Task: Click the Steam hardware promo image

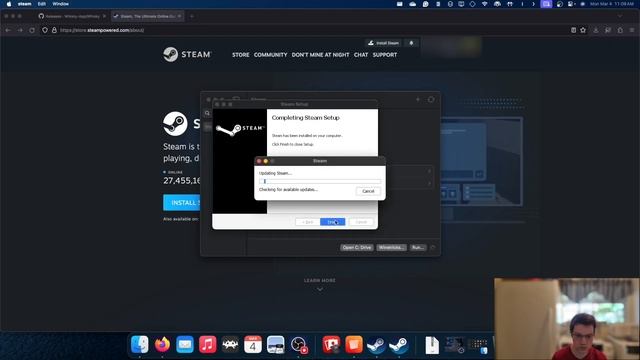Action: [x=482, y=162]
